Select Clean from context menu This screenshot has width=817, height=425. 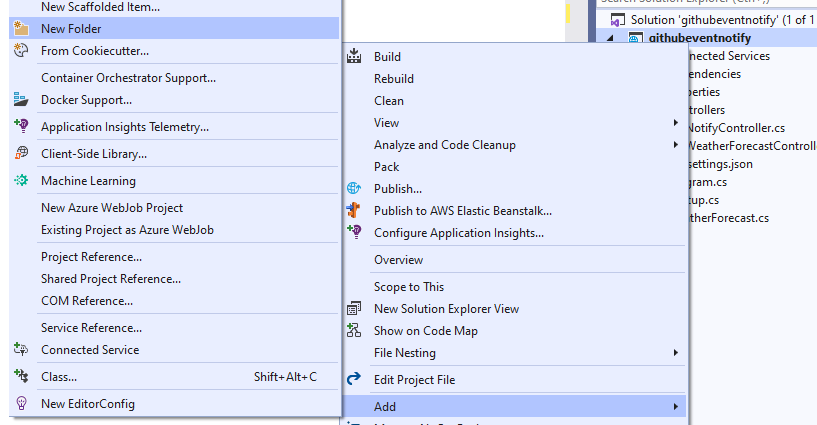[514, 101]
